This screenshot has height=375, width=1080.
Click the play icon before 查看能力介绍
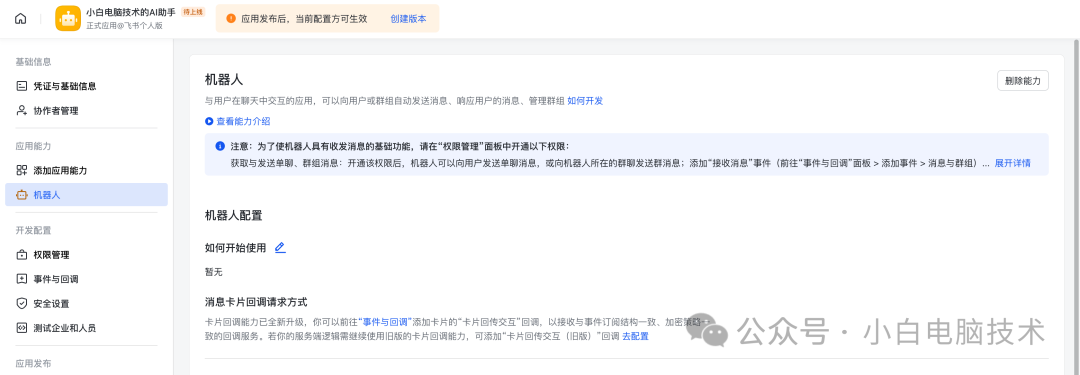(x=209, y=121)
